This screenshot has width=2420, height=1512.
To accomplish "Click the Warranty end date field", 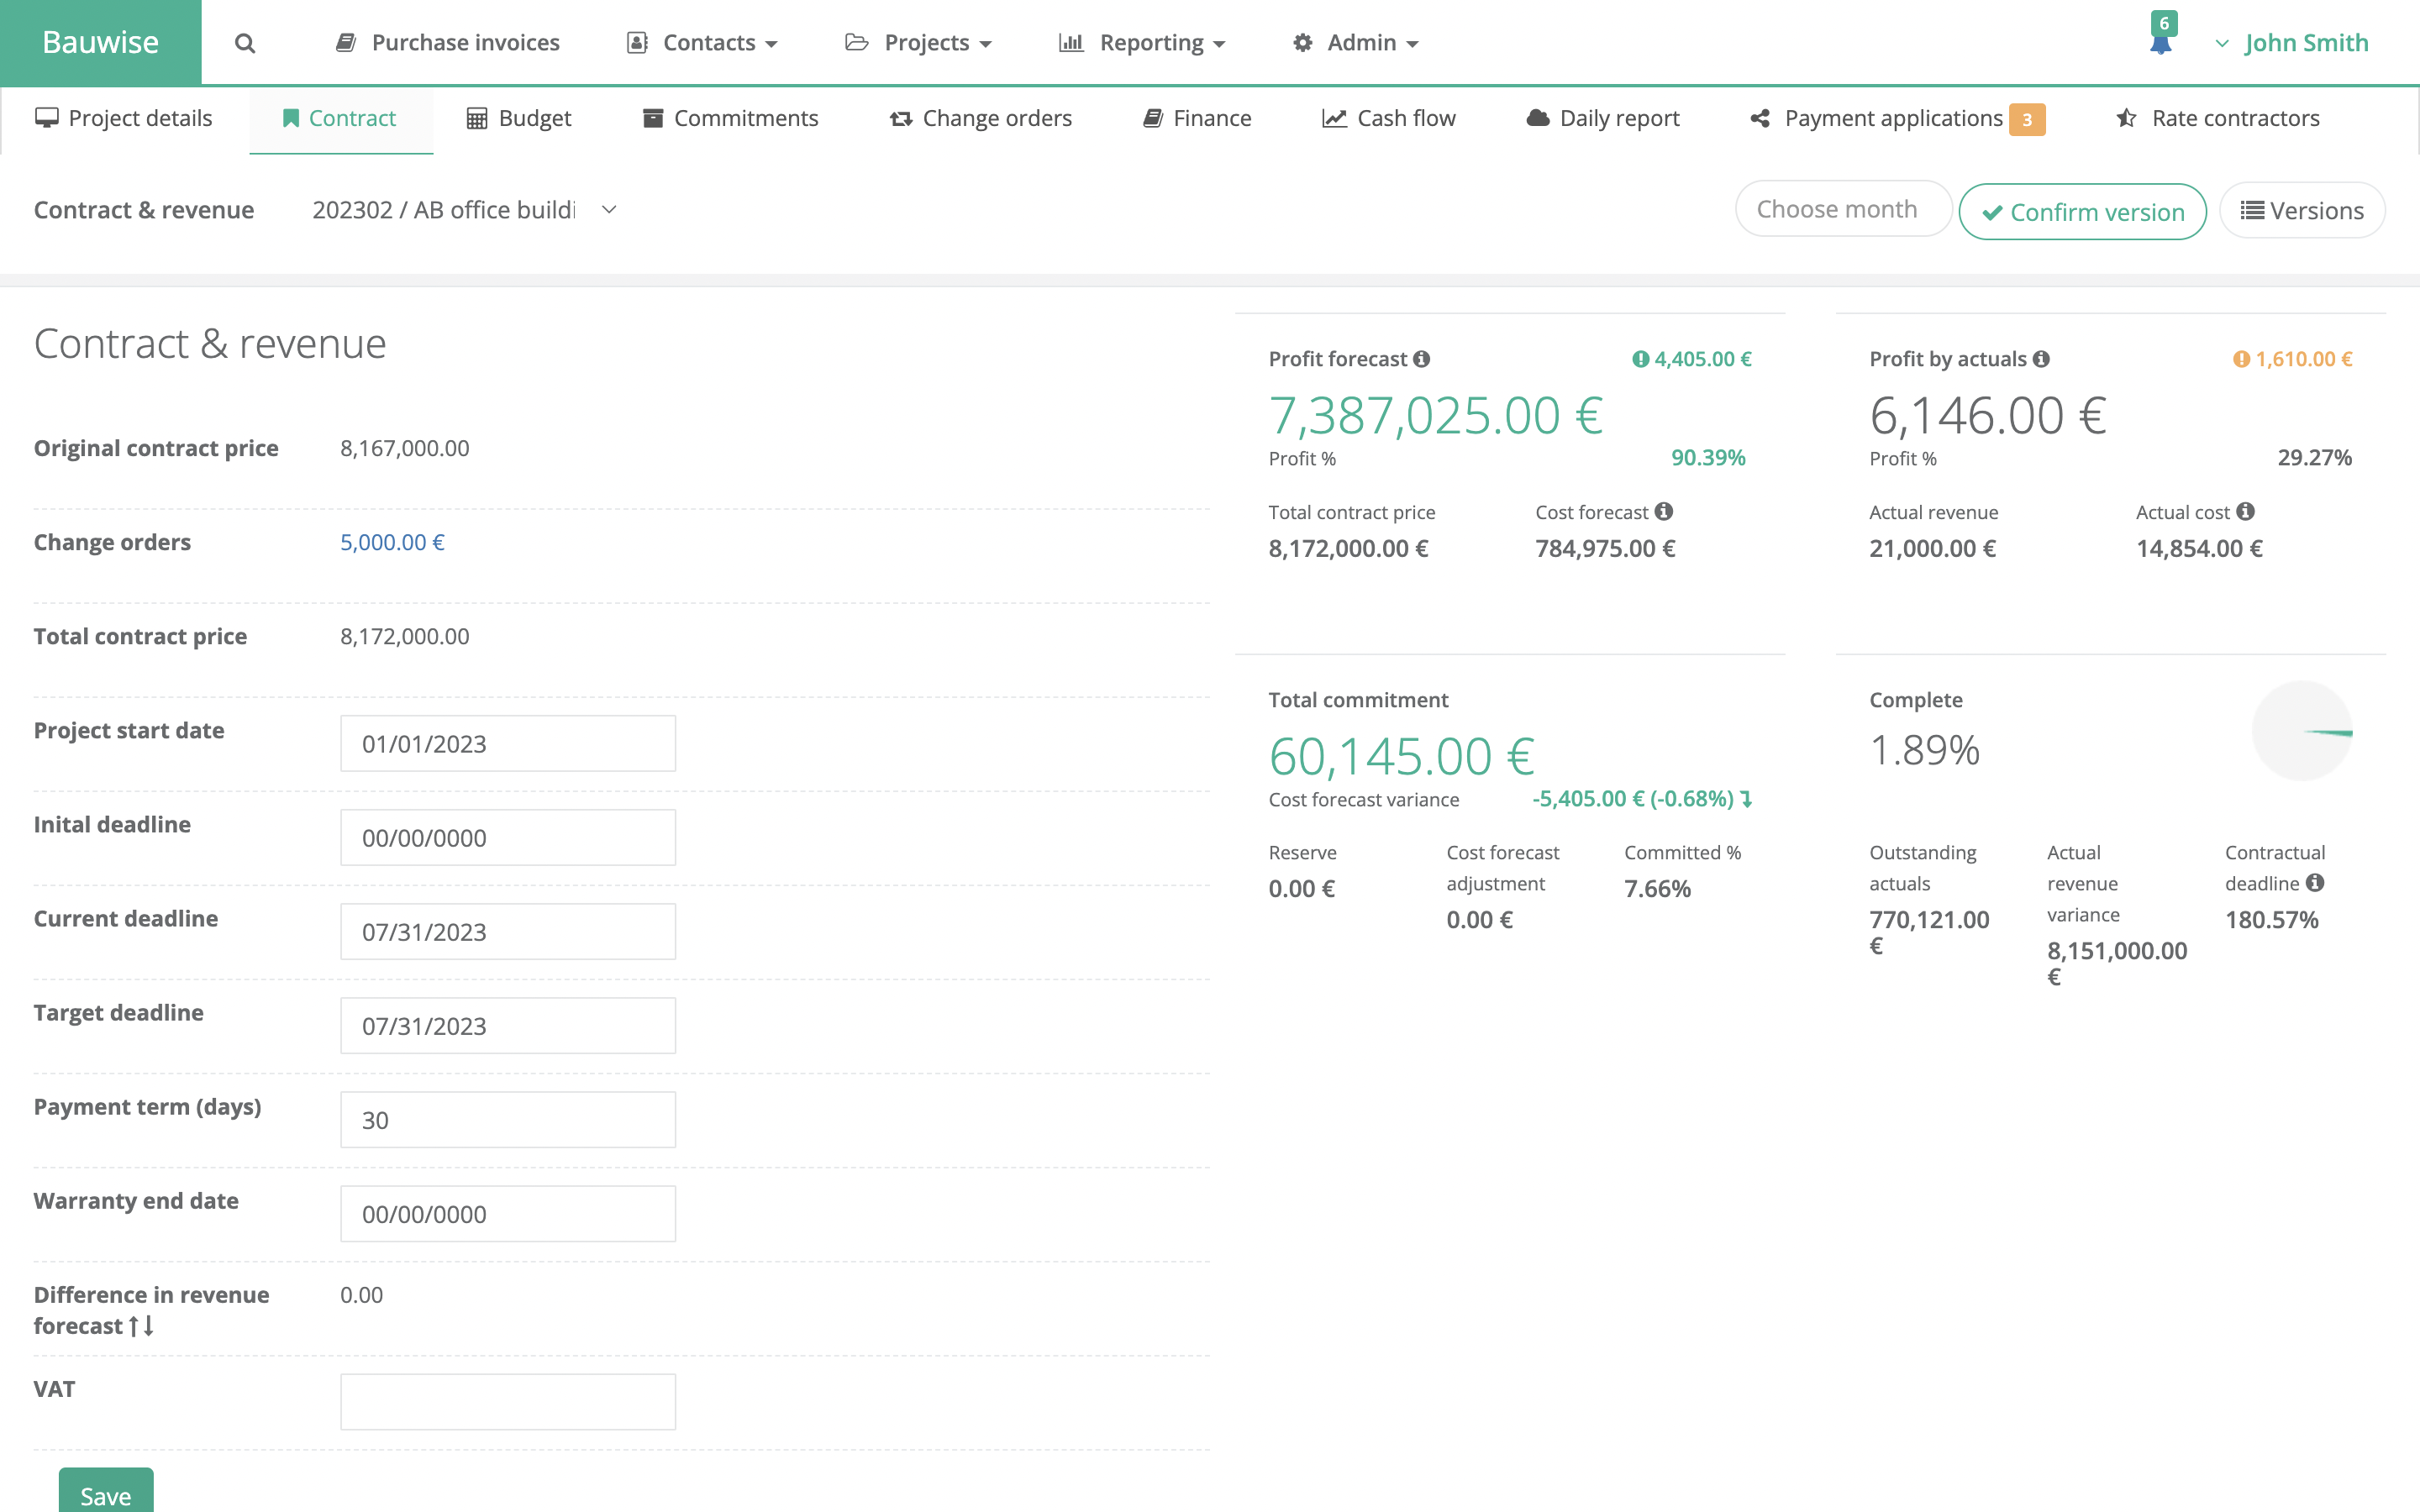I will click(x=508, y=1213).
